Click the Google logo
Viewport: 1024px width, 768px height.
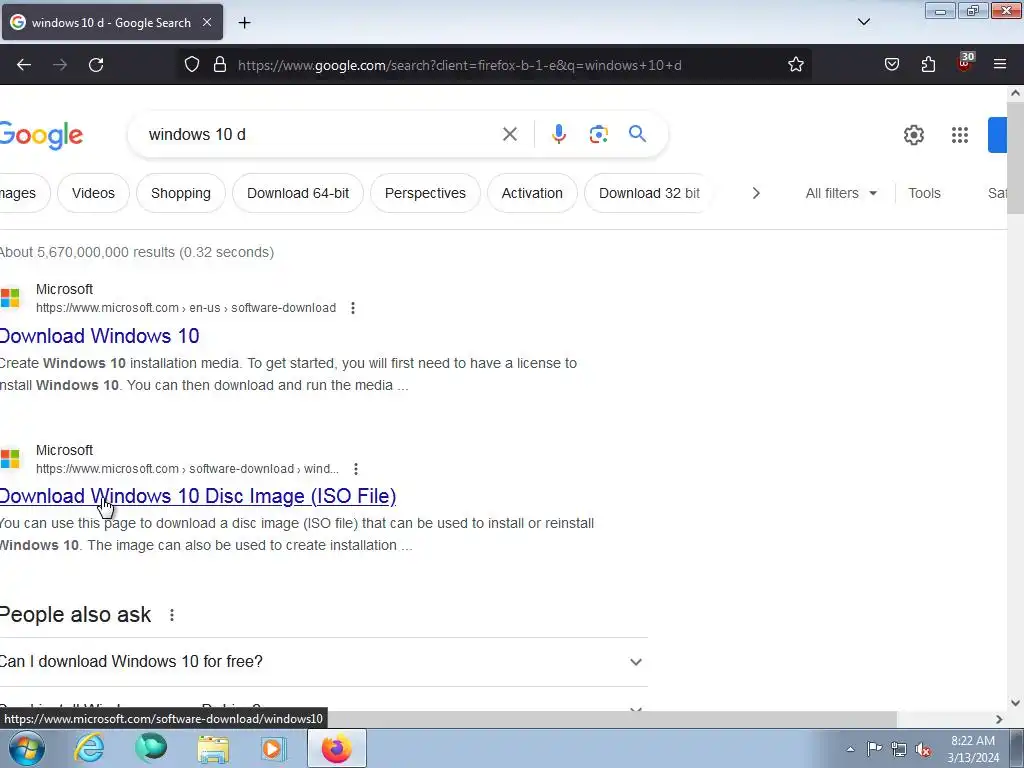pyautogui.click(x=41, y=135)
